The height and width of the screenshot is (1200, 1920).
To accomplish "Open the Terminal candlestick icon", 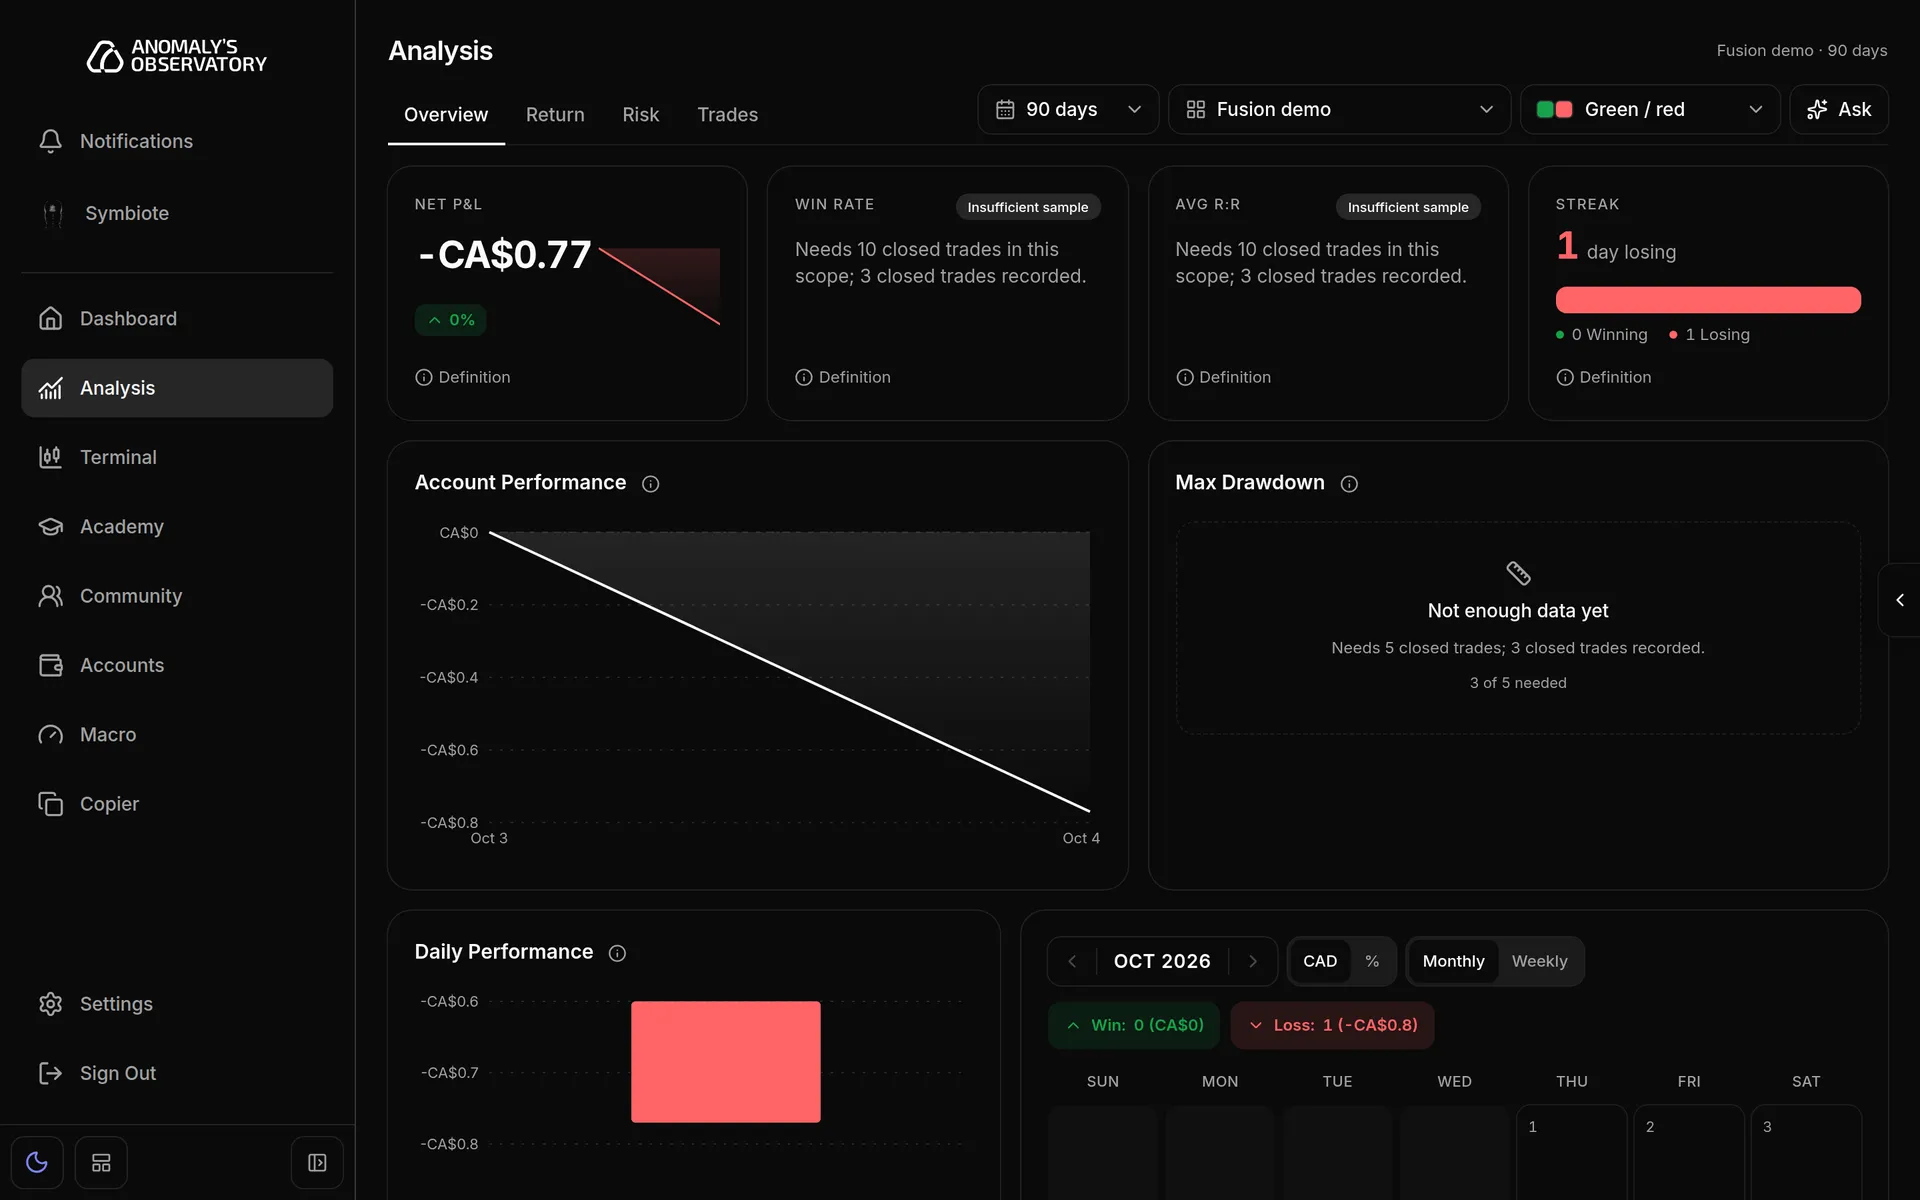I will pyautogui.click(x=50, y=457).
